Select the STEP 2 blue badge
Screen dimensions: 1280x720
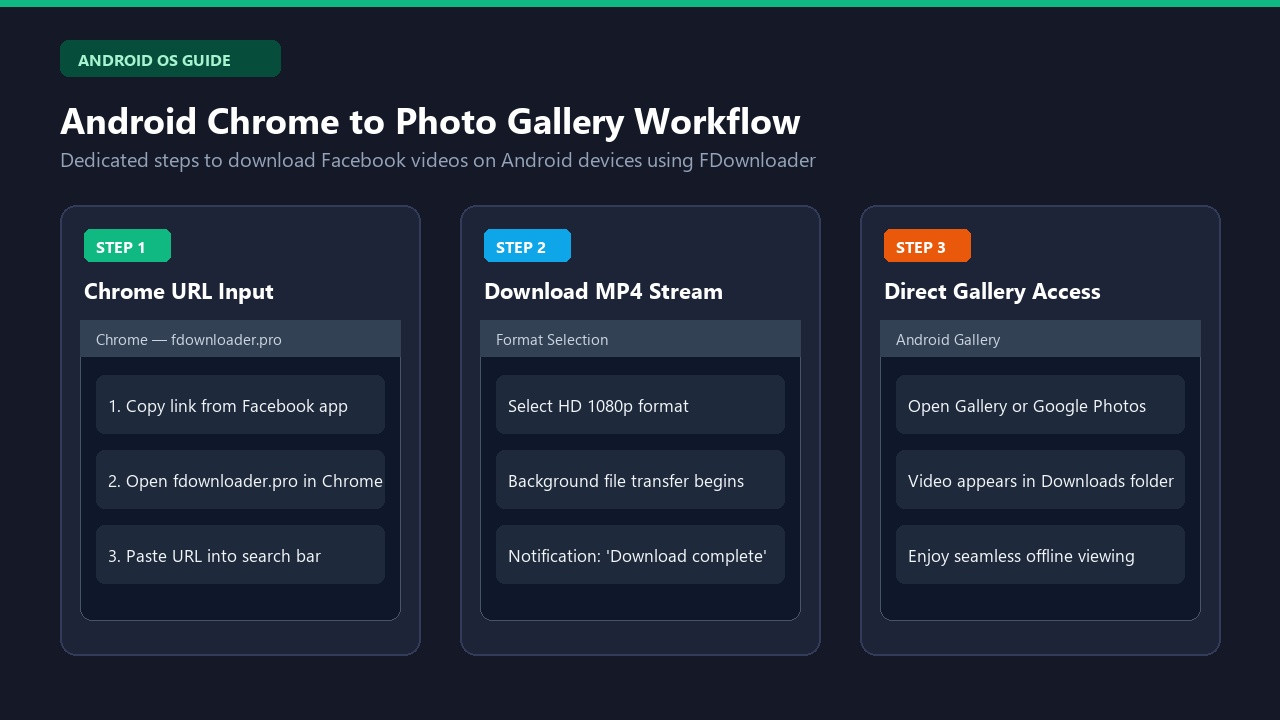(527, 246)
